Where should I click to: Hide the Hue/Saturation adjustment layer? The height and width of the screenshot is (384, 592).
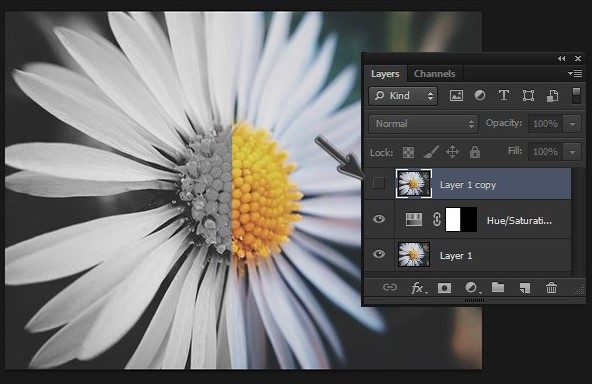[x=379, y=219]
